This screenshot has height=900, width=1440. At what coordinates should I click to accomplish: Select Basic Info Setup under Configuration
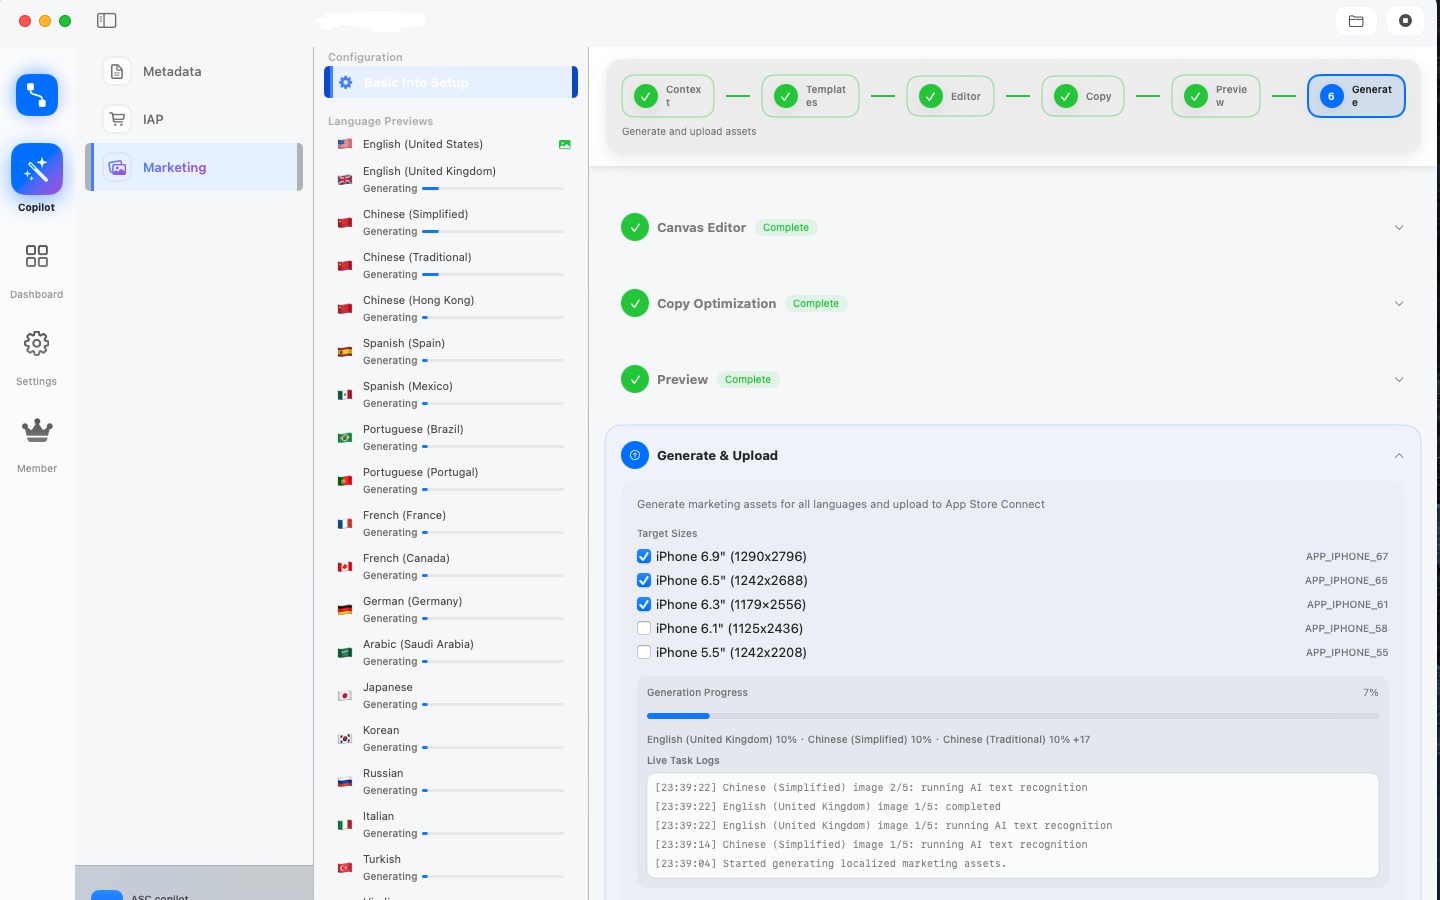451,82
